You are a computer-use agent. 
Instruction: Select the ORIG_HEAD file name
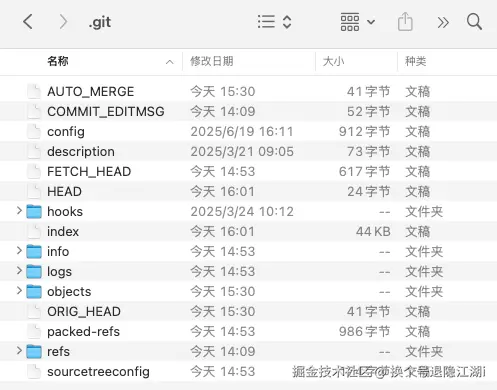[x=84, y=312]
